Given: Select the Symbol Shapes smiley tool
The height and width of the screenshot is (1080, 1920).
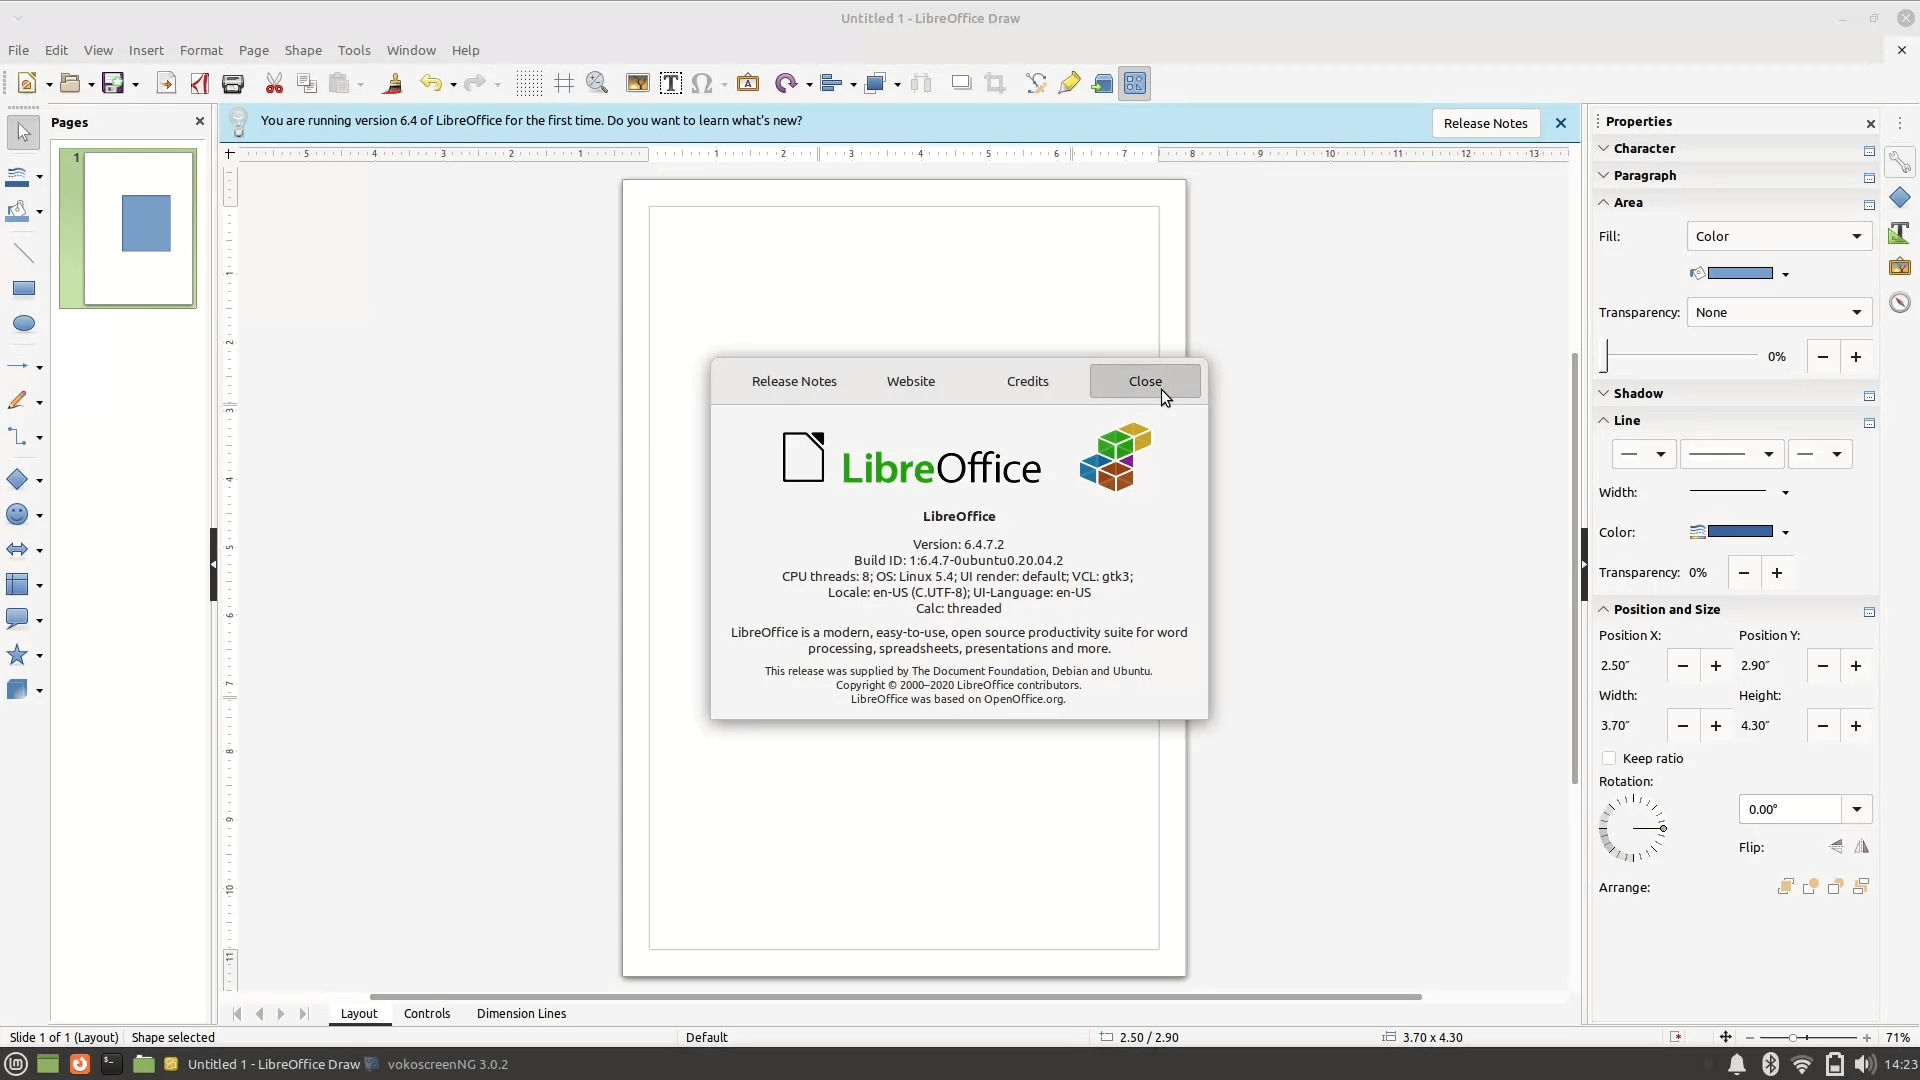Looking at the screenshot, I should click(x=17, y=515).
